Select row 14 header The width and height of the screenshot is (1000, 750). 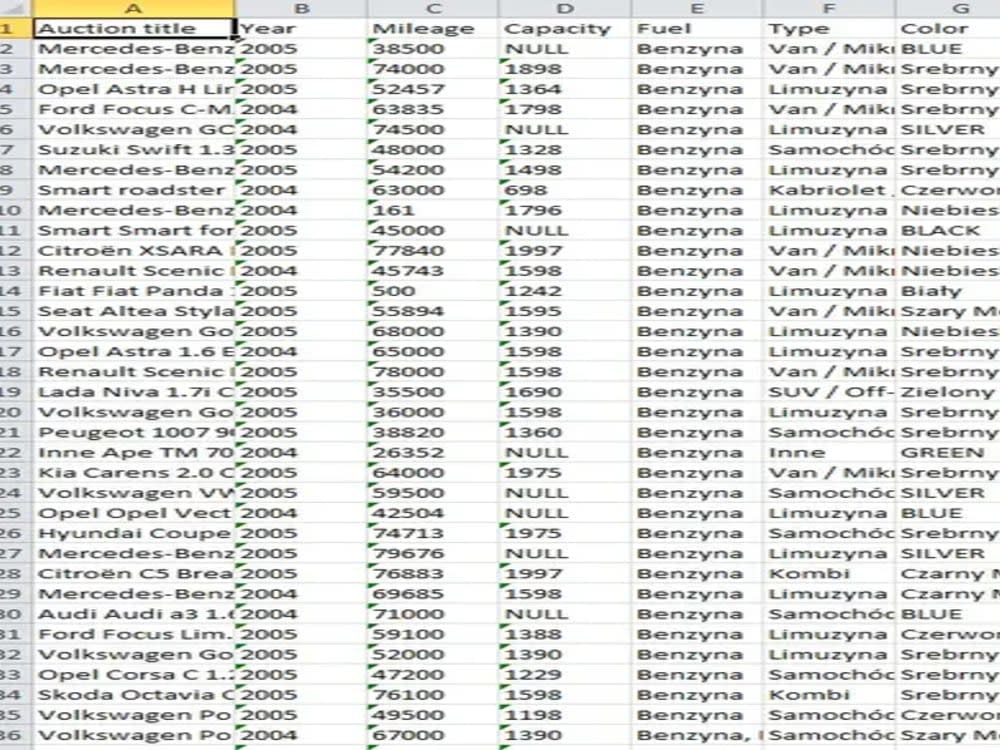point(15,291)
